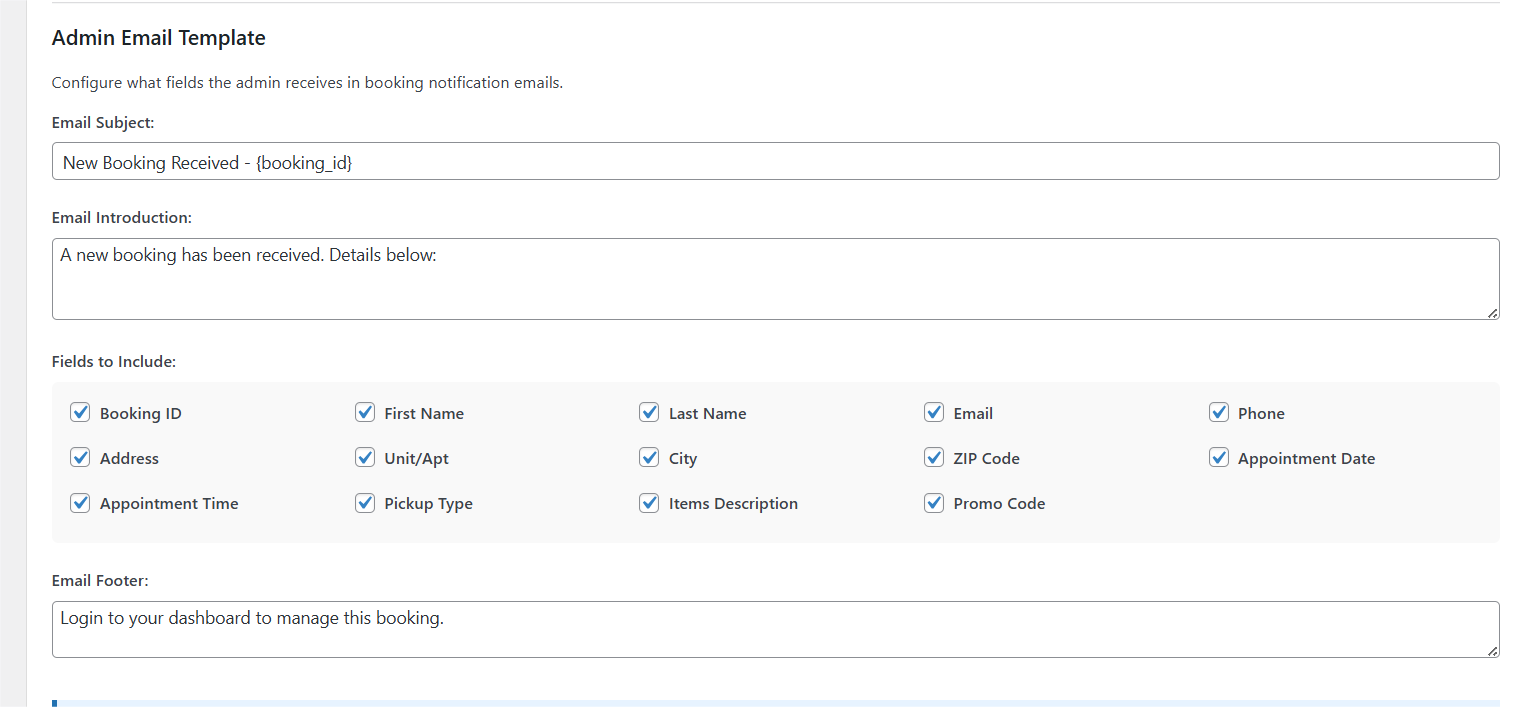The width and height of the screenshot is (1525, 707).
Task: Uncheck the Email field option
Action: (x=933, y=412)
